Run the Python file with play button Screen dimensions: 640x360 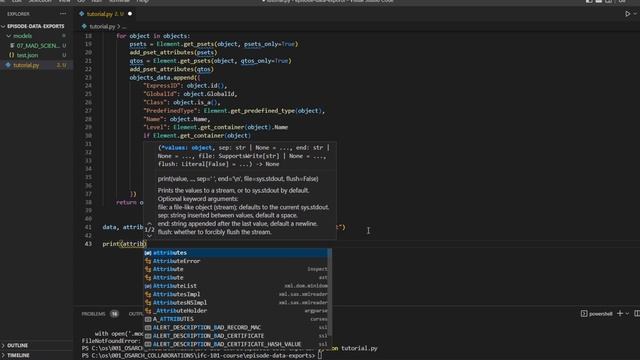[x=627, y=14]
